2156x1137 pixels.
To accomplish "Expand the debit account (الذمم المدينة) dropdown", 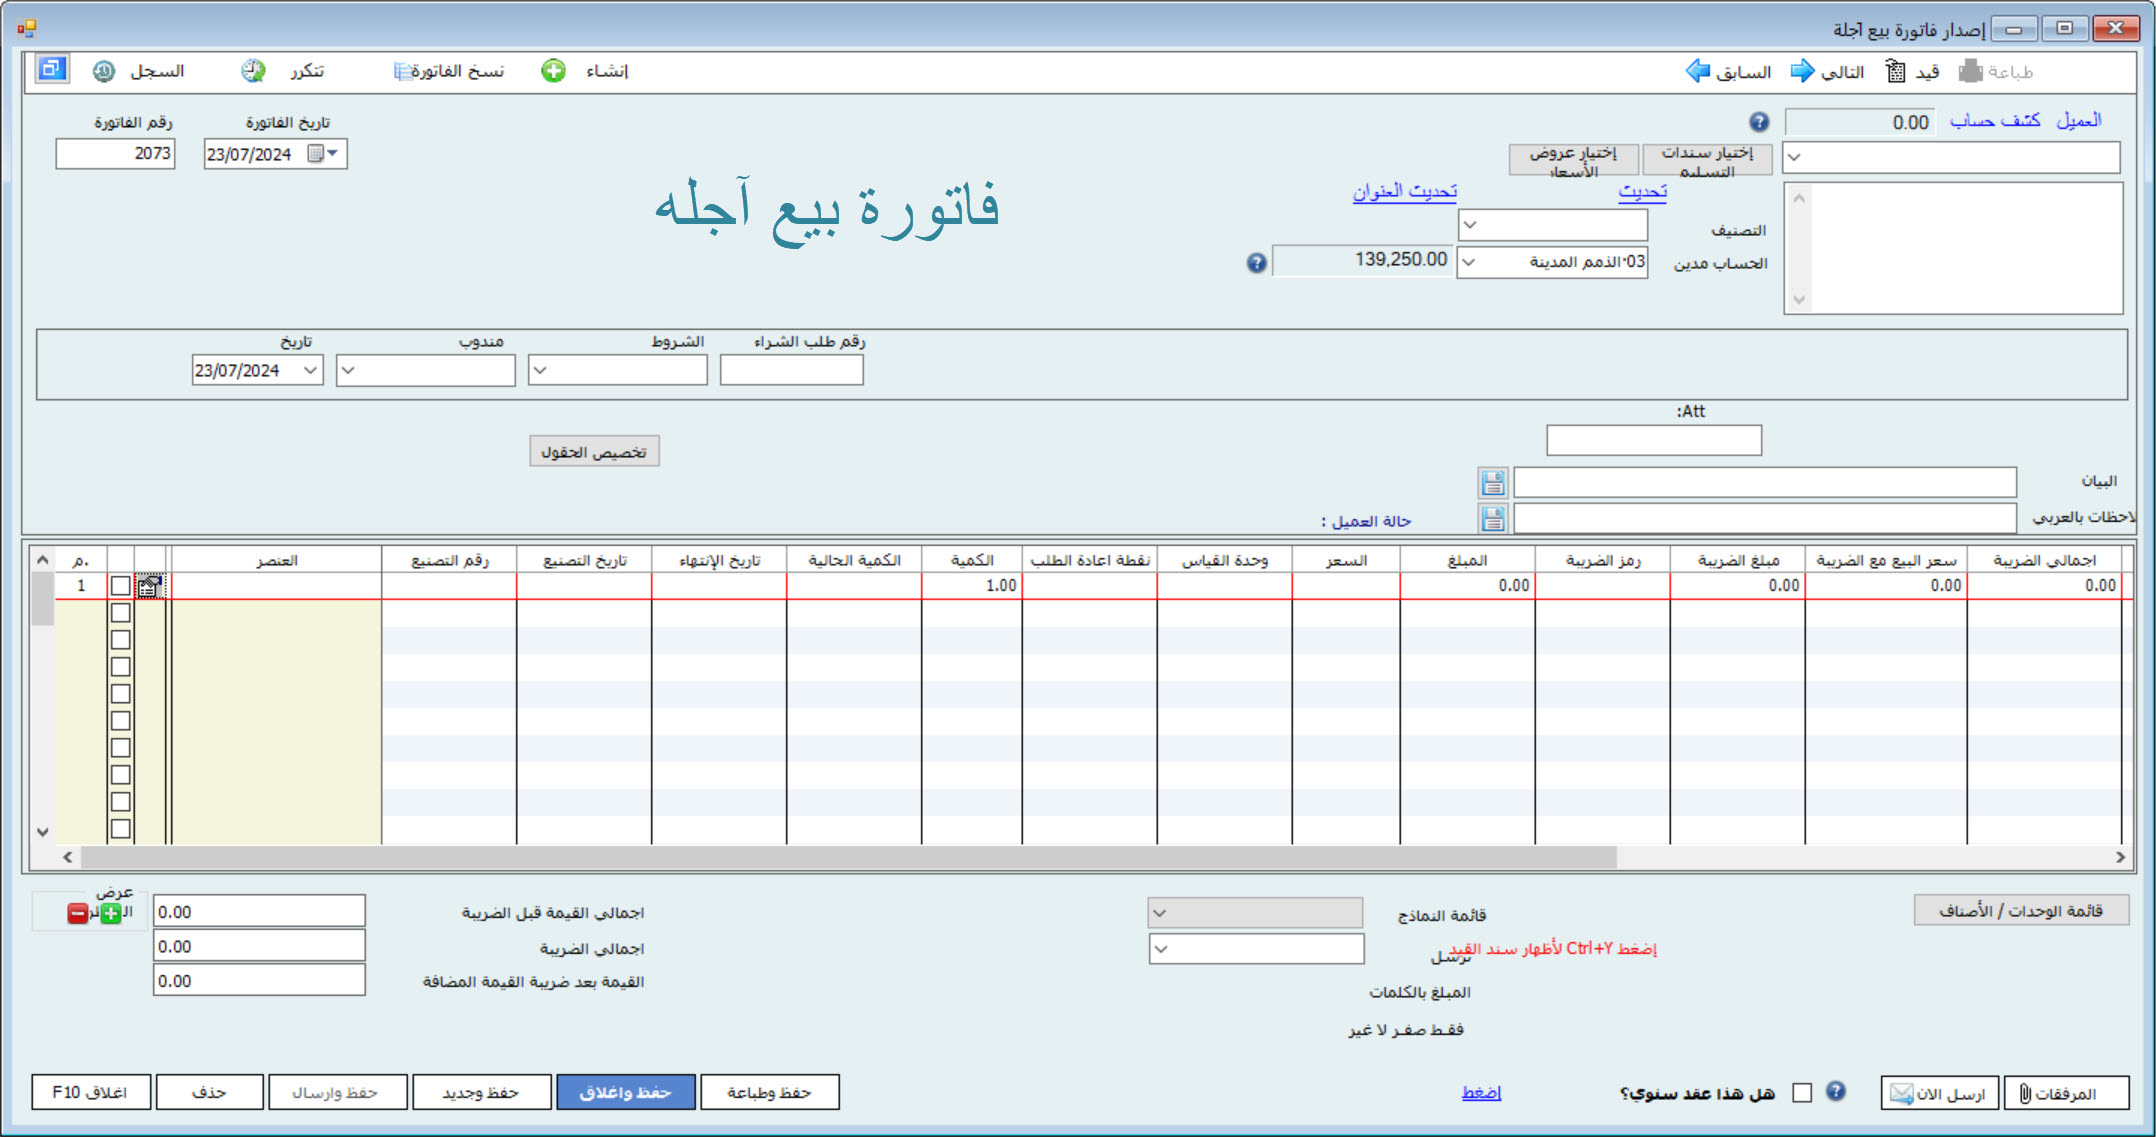I will pyautogui.click(x=1469, y=263).
